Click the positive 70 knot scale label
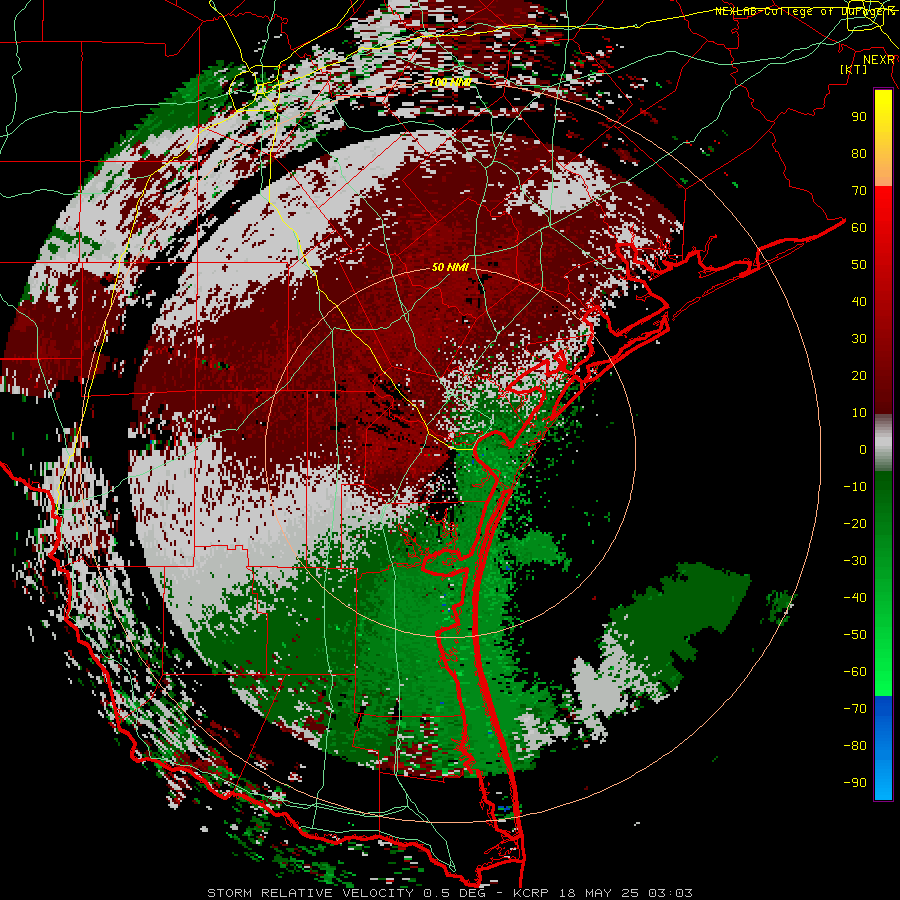 (x=859, y=191)
